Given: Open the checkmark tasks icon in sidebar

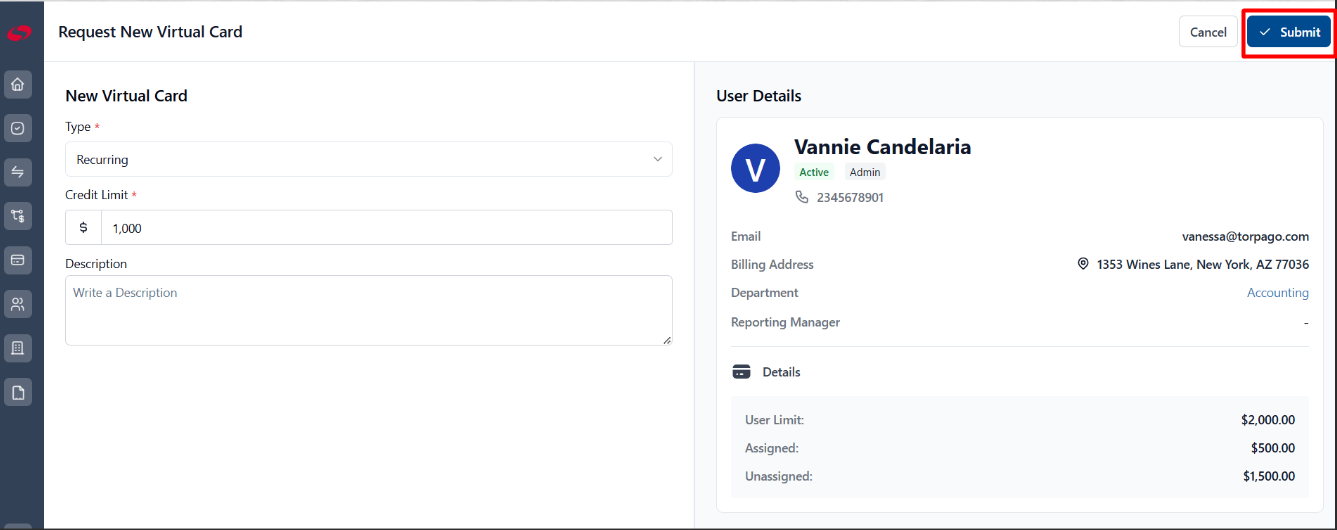Looking at the screenshot, I should [17, 128].
